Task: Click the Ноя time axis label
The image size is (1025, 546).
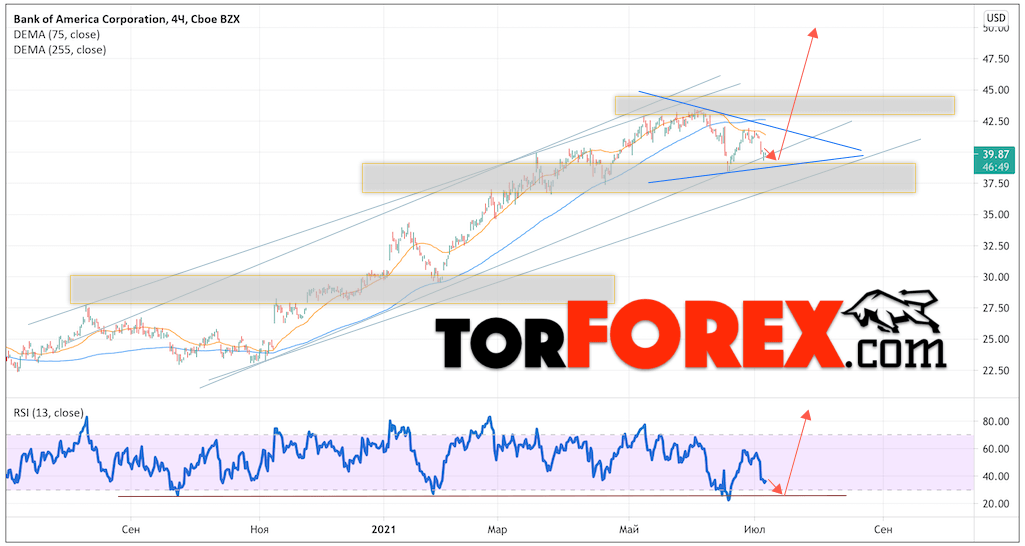Action: click(x=260, y=528)
